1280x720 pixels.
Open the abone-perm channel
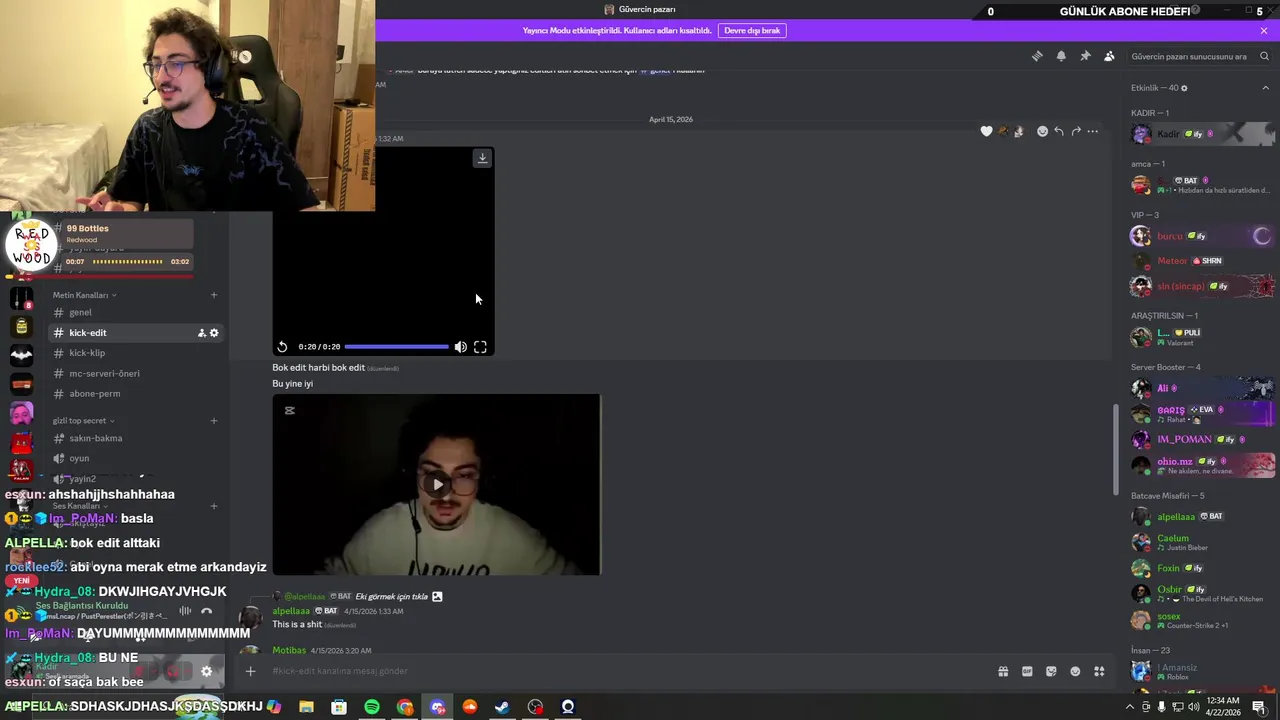click(135, 393)
